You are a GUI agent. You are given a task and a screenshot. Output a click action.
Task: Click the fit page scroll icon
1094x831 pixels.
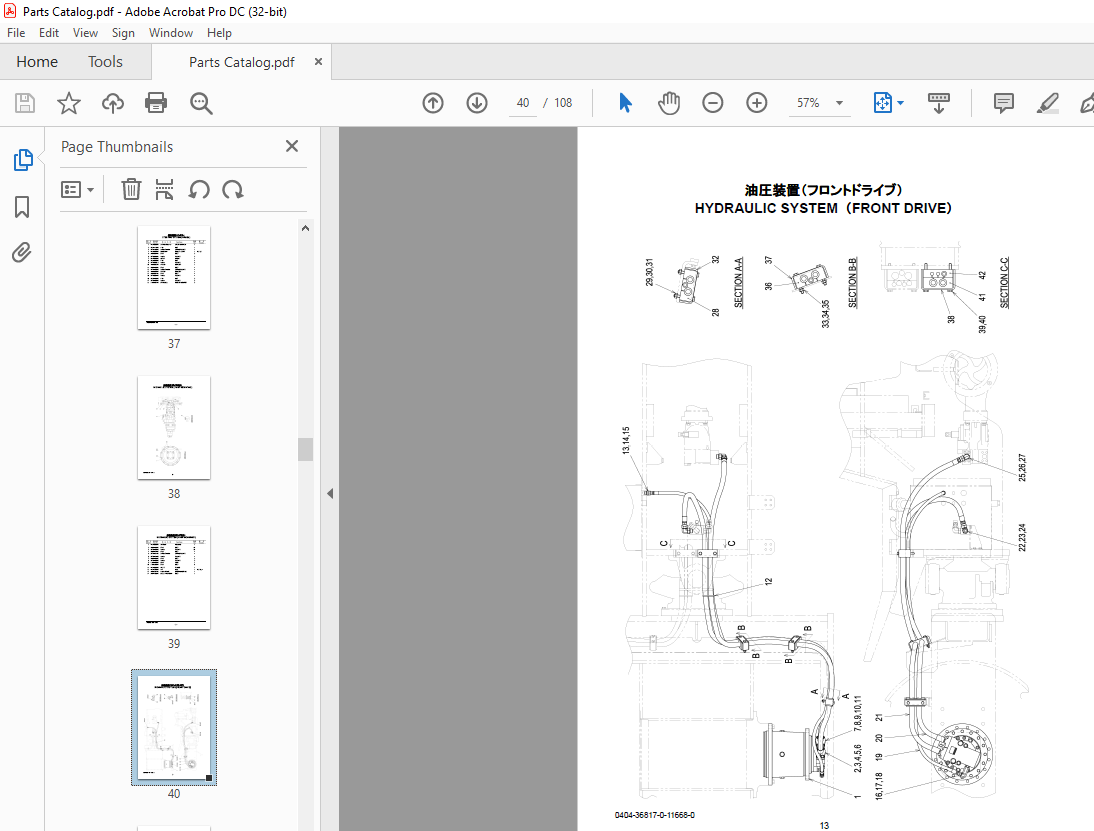click(x=883, y=103)
